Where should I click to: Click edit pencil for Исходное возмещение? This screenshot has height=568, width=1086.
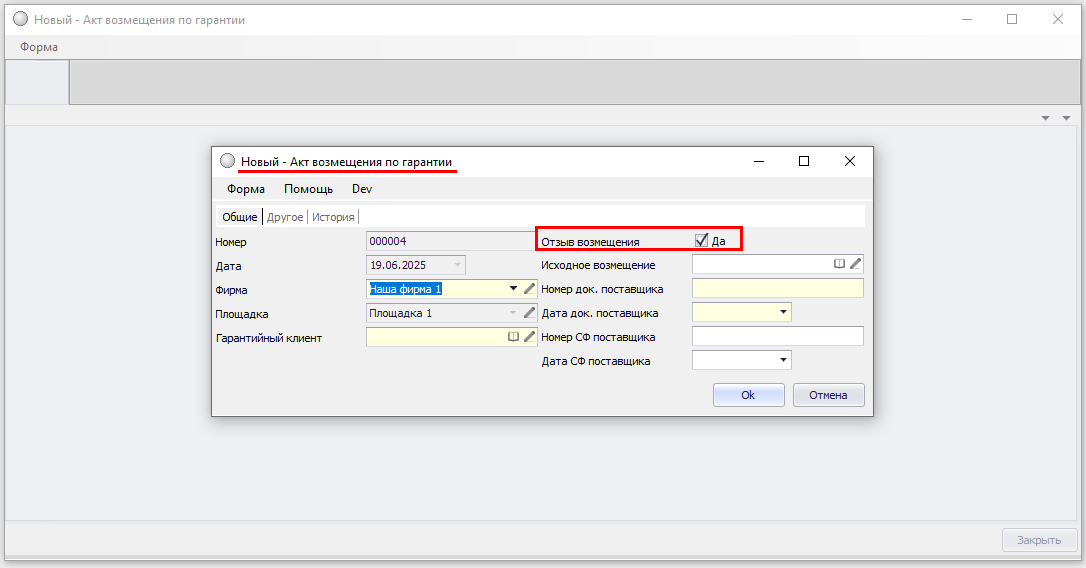(856, 264)
